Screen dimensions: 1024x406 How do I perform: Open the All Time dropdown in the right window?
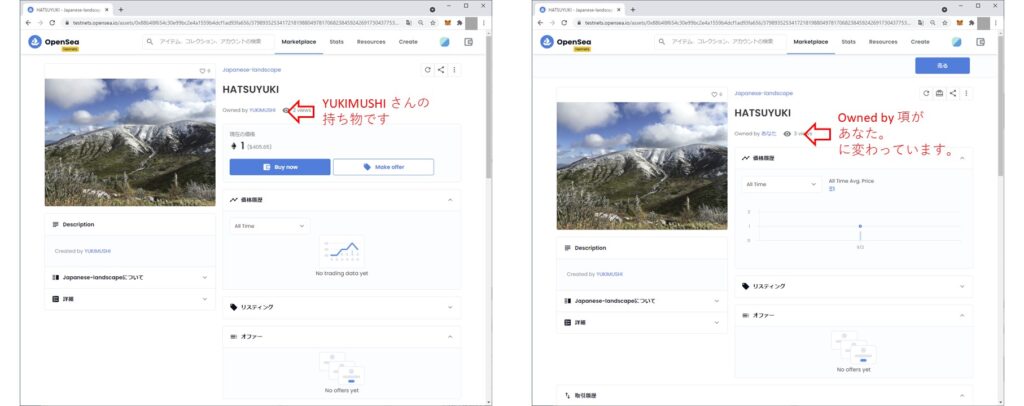click(x=781, y=184)
